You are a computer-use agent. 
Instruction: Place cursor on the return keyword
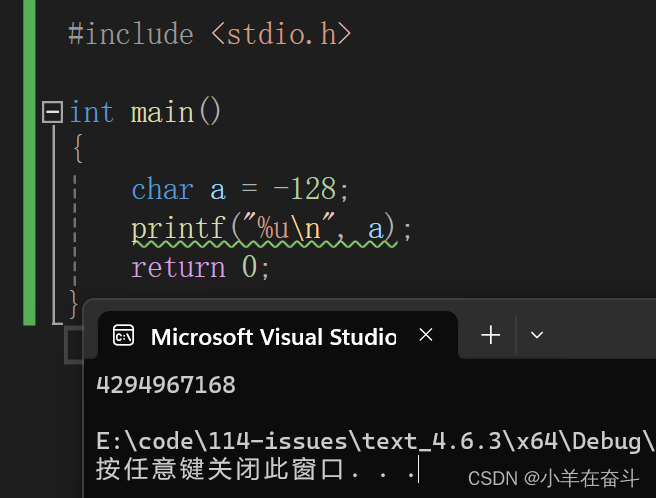pos(178,267)
